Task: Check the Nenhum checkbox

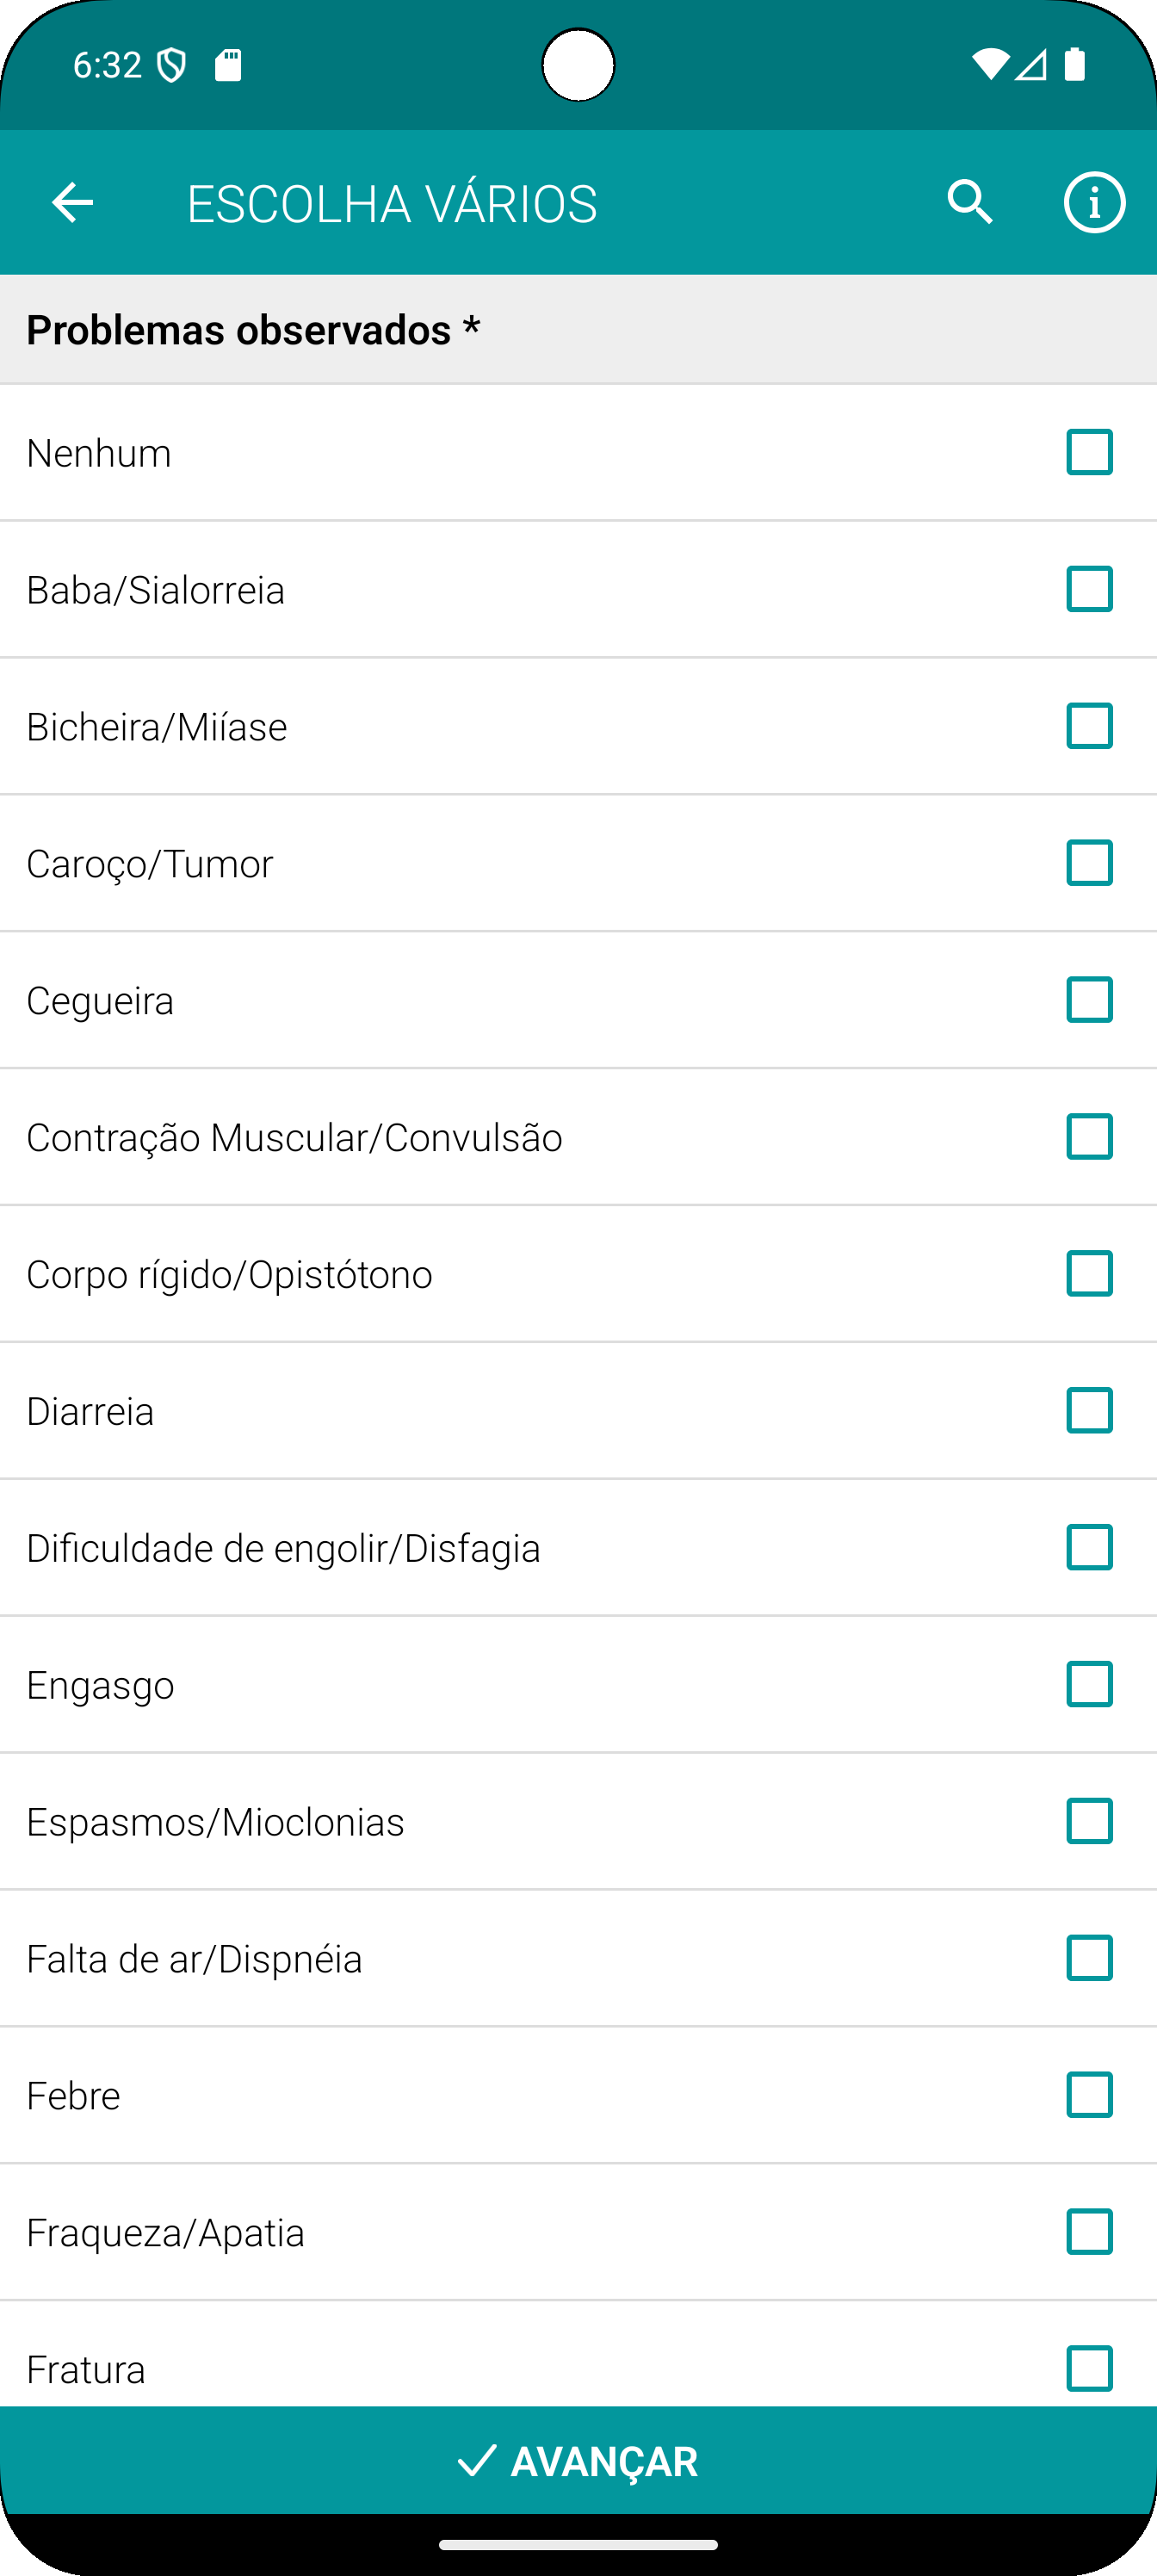Action: pyautogui.click(x=1089, y=452)
